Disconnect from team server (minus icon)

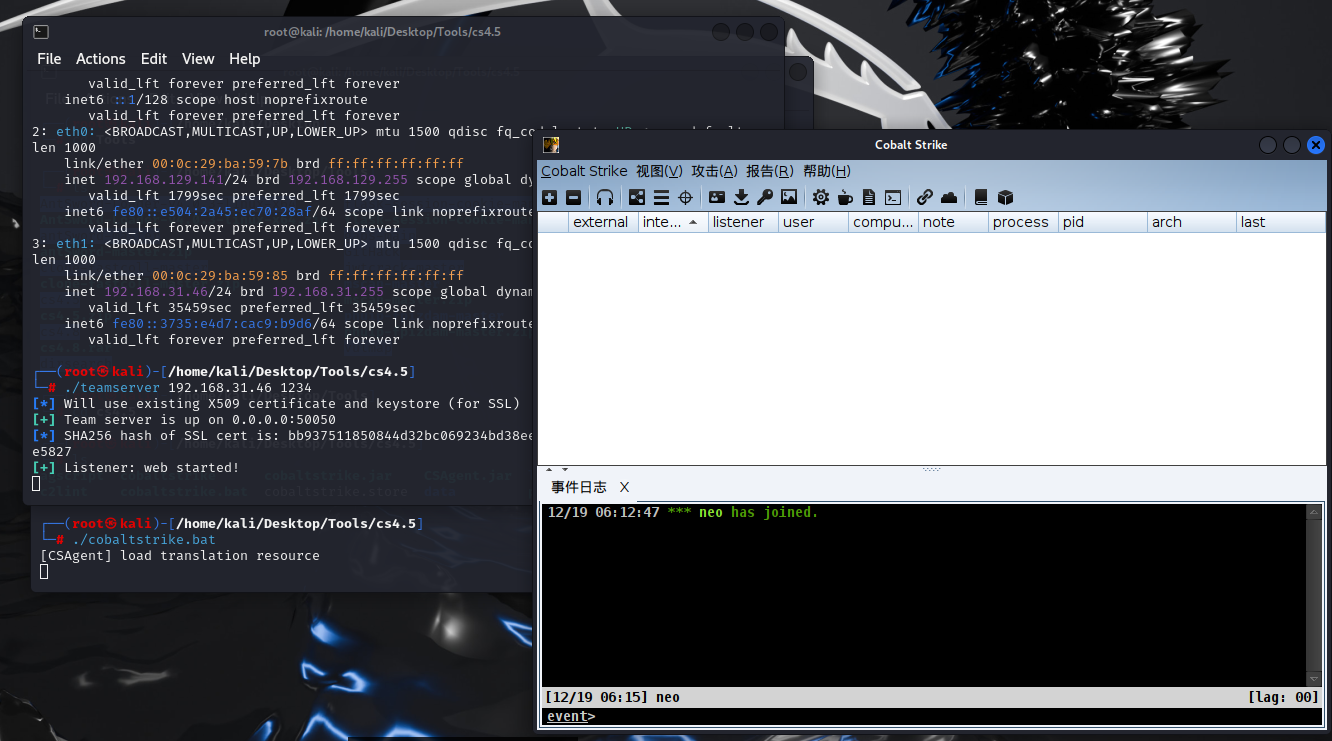tap(573, 198)
